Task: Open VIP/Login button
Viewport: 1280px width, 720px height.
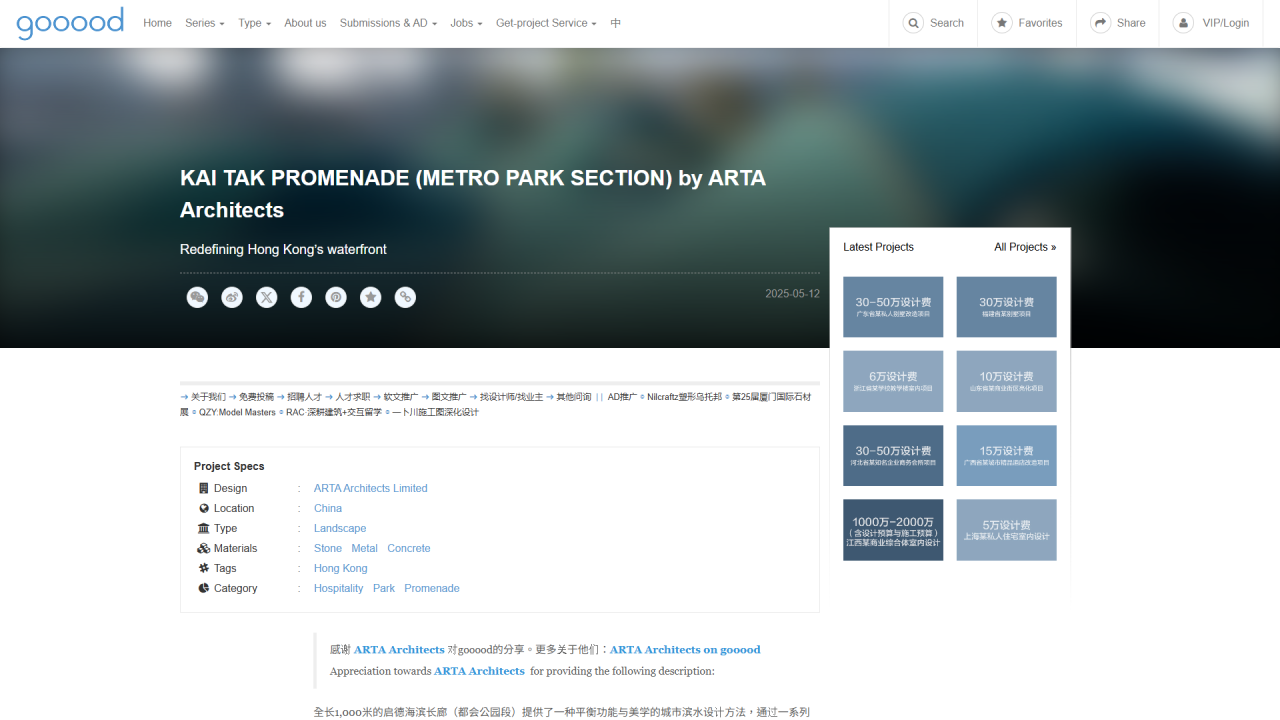Action: pos(1211,23)
